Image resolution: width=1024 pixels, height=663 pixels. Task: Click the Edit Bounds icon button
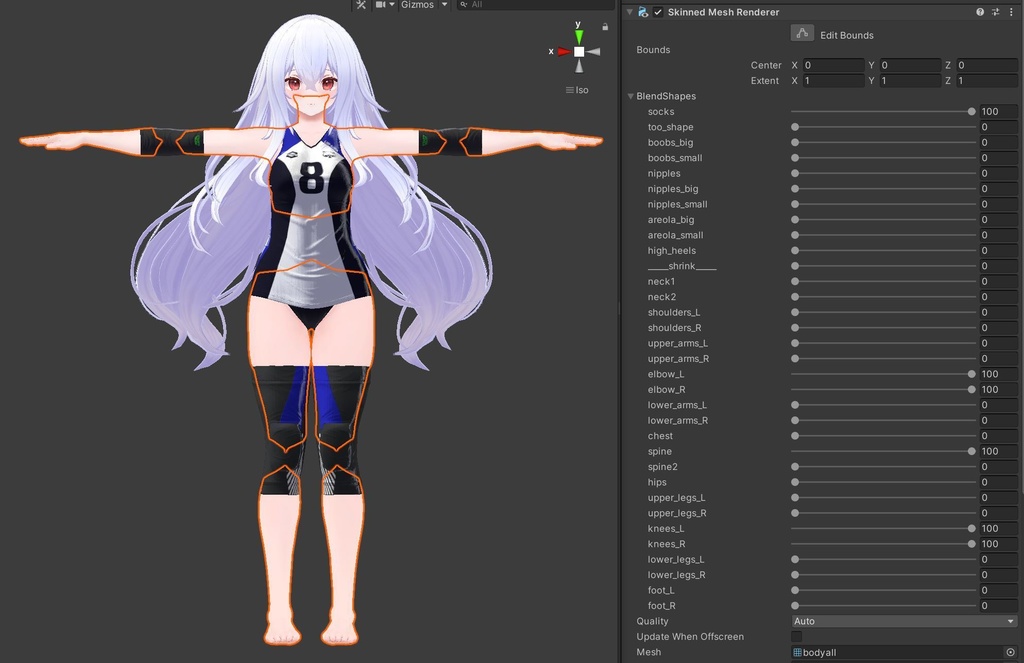(802, 34)
